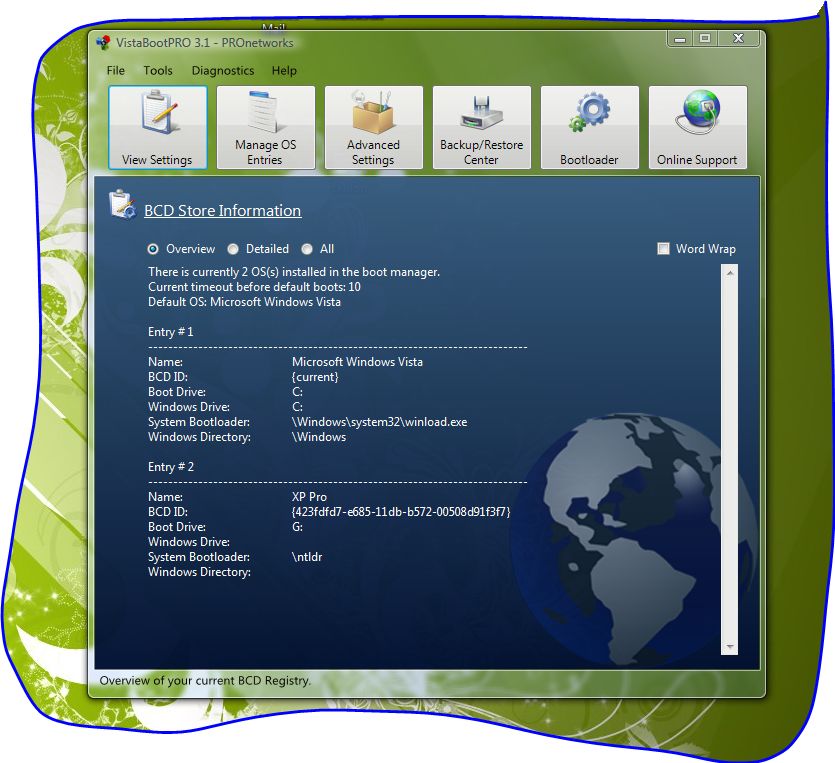The height and width of the screenshot is (763, 835).
Task: Click the 'Entry # 1' heading text
Action: (x=171, y=332)
